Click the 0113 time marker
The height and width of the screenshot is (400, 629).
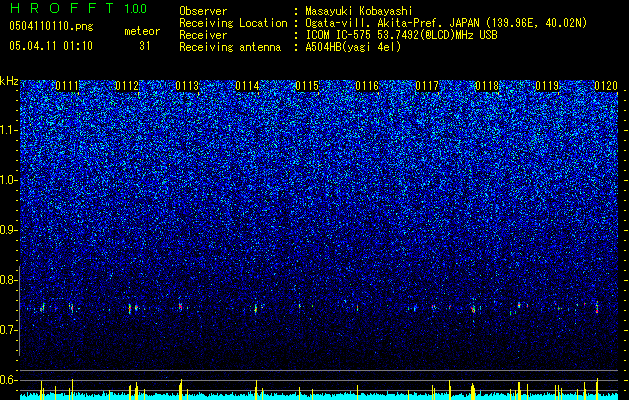click(x=187, y=86)
